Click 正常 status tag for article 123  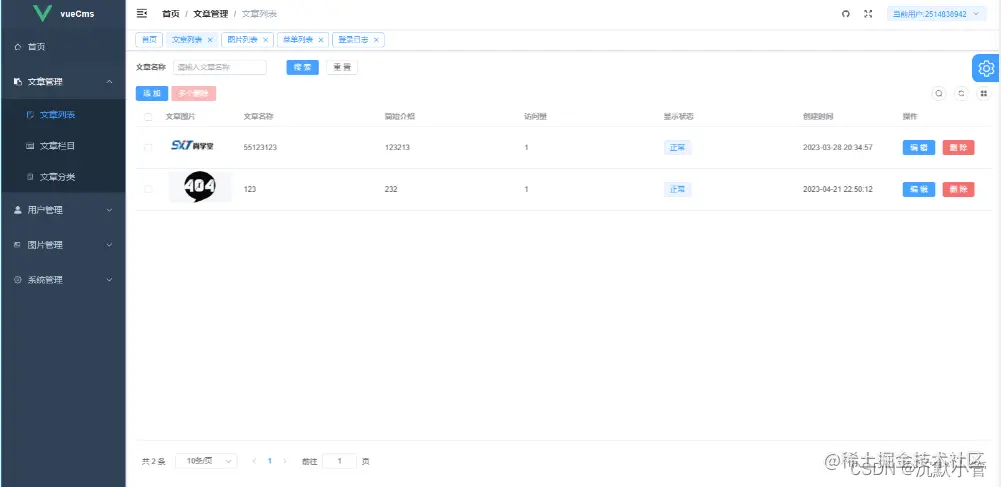click(677, 190)
